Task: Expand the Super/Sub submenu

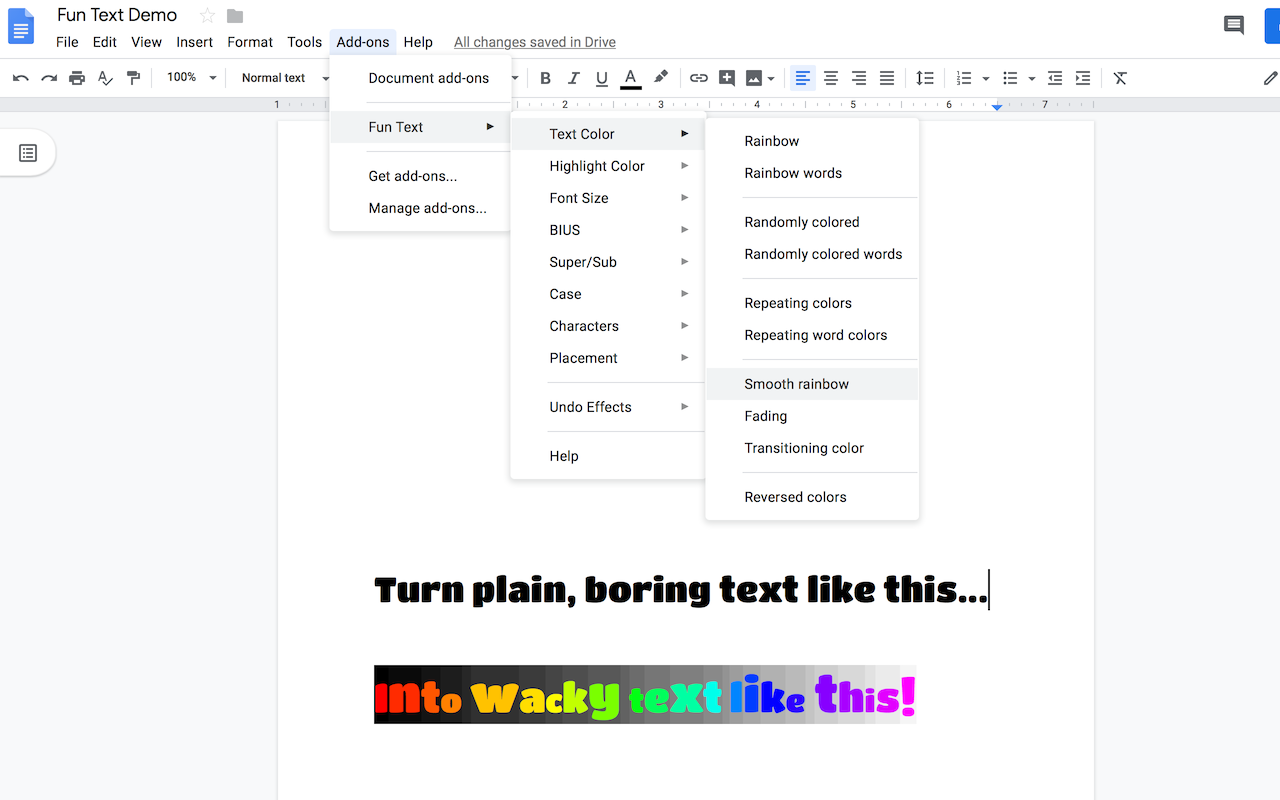Action: point(608,262)
